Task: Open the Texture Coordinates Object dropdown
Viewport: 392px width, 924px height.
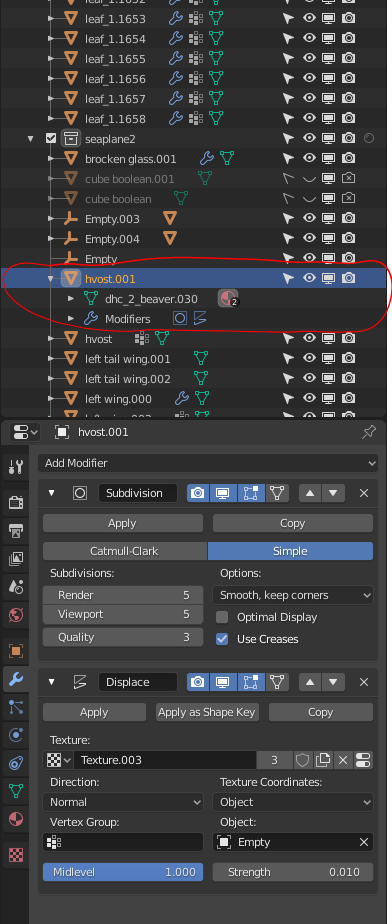Action: tap(292, 802)
